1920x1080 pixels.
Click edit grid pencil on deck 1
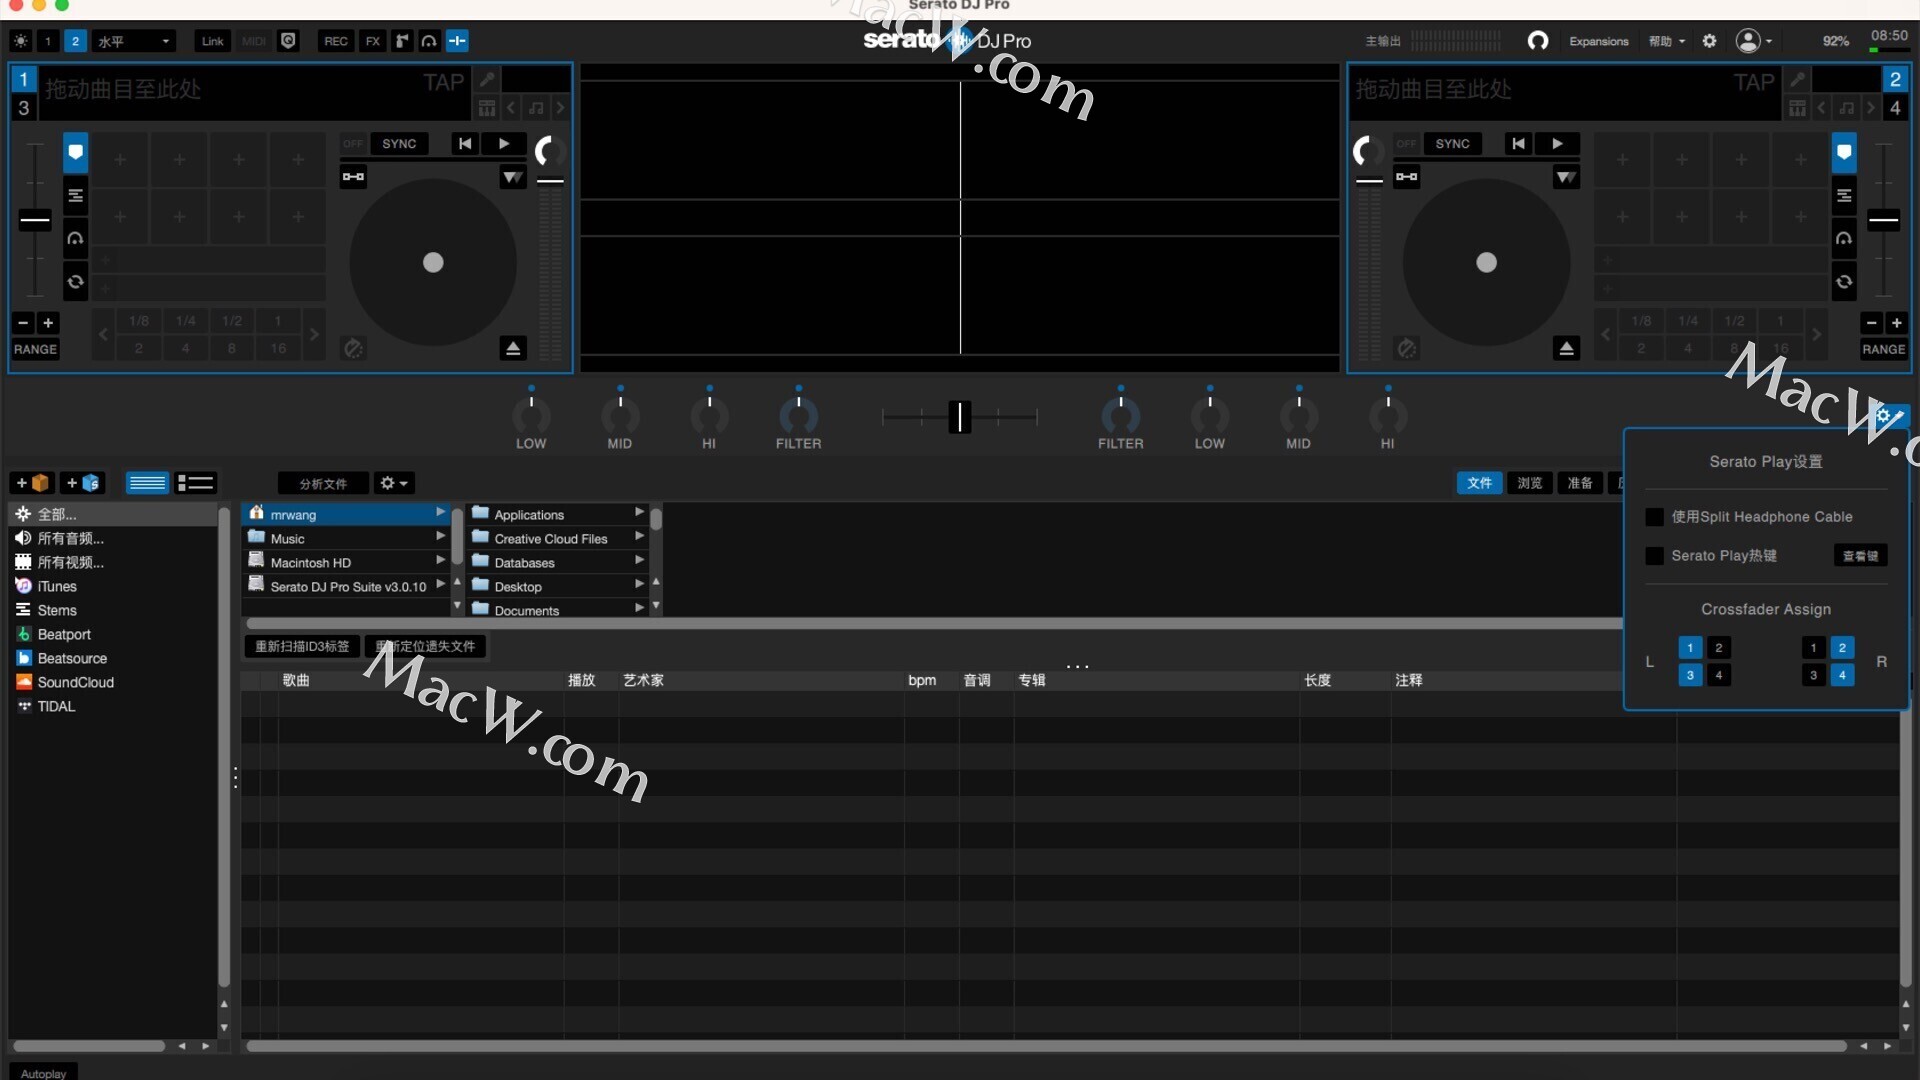(487, 80)
